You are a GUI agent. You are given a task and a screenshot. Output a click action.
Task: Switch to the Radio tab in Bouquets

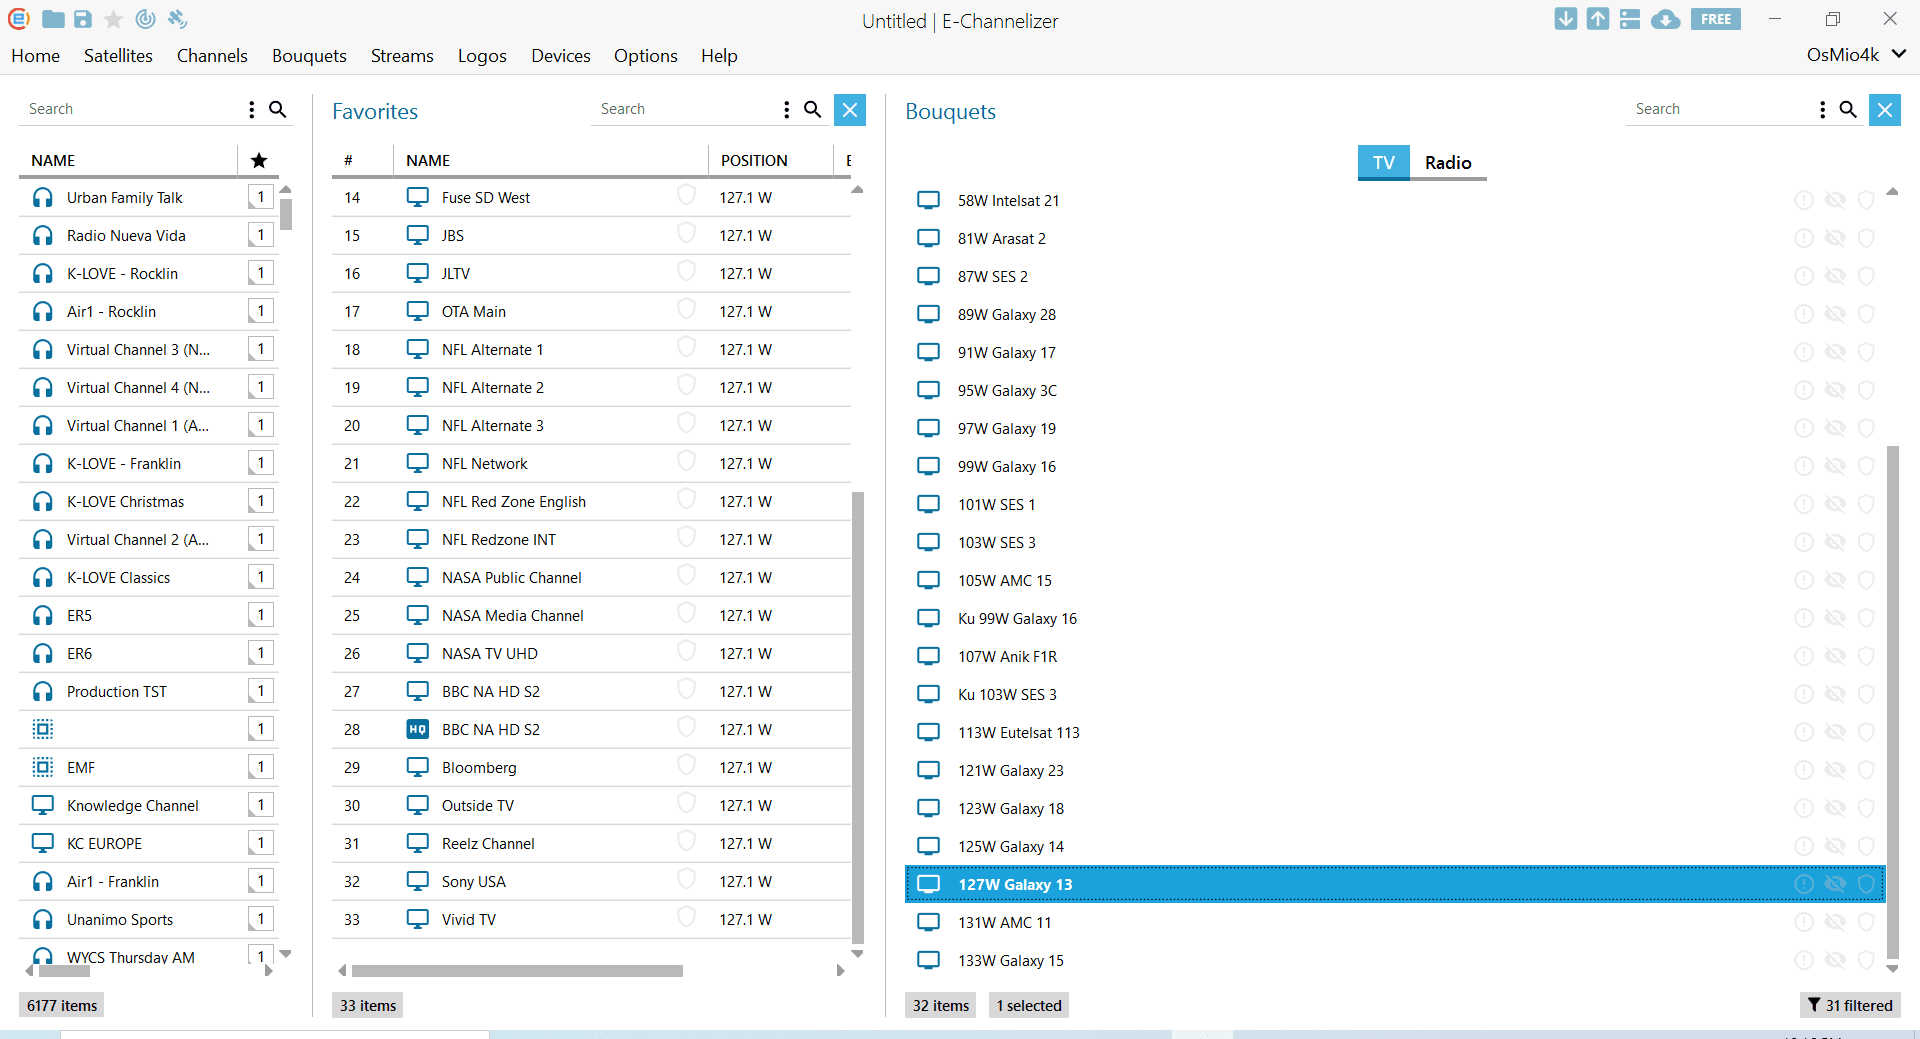click(x=1447, y=162)
